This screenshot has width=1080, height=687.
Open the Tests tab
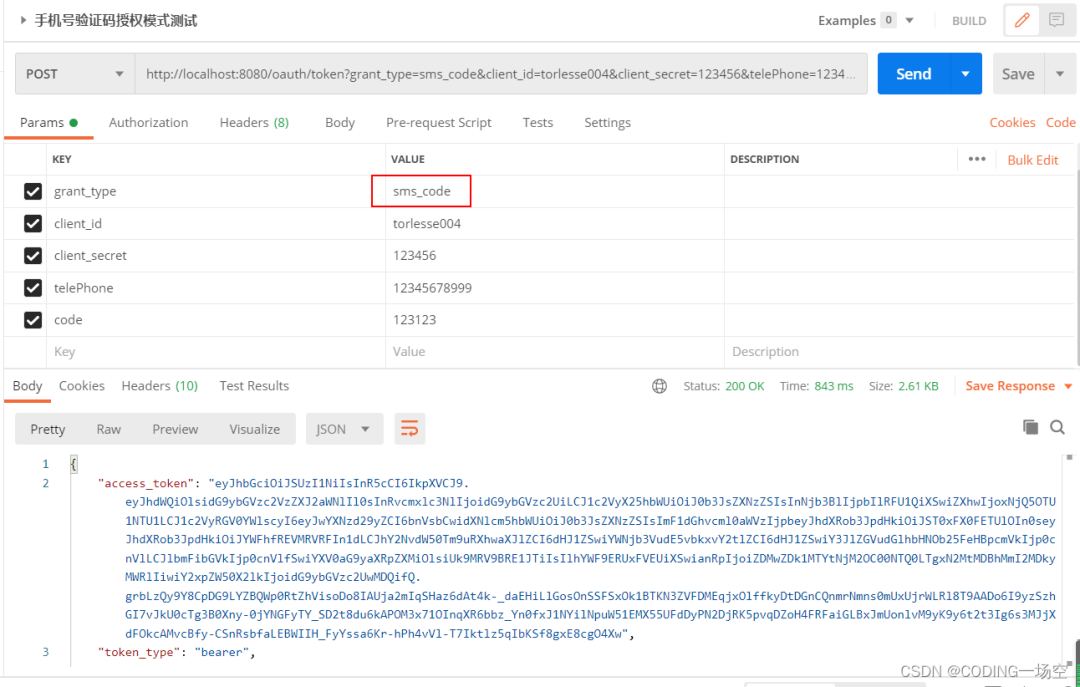537,122
